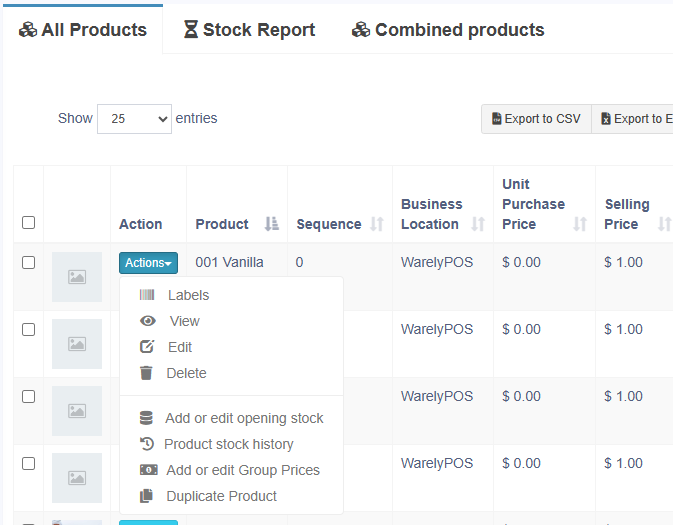The width and height of the screenshot is (673, 525).
Task: Open the Show entries count dropdown
Action: [134, 118]
